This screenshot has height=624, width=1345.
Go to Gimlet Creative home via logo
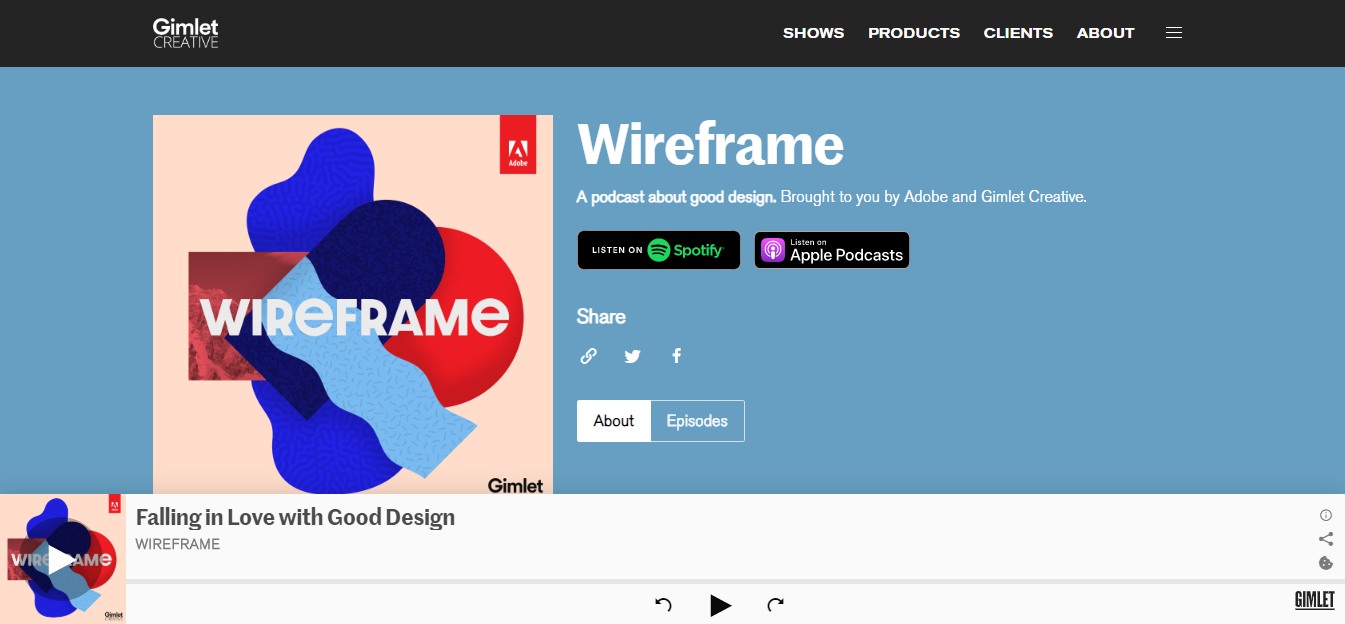point(186,33)
